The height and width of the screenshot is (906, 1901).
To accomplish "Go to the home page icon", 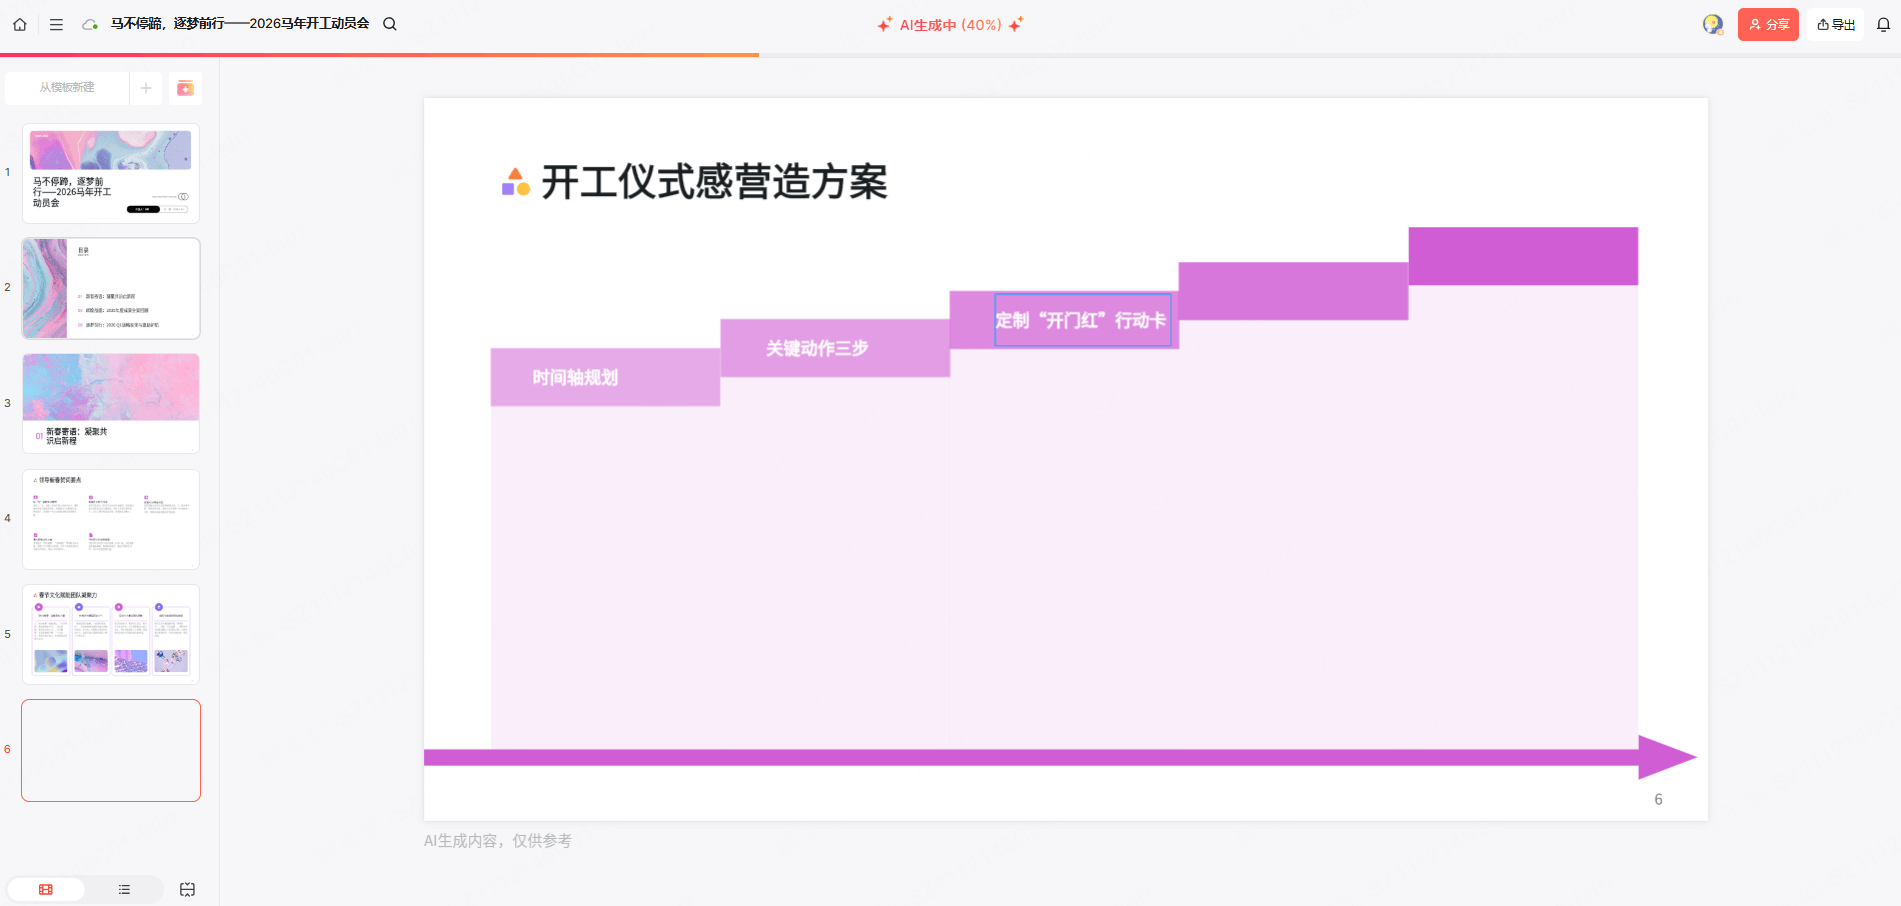I will 20,24.
